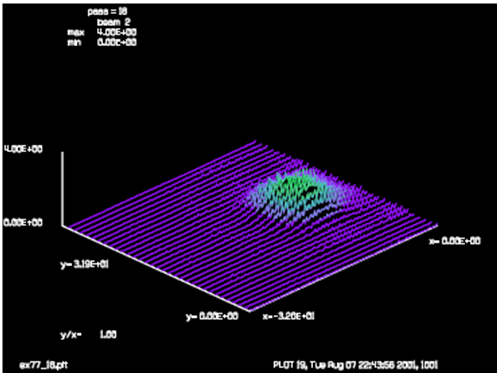Click the 'y/x= 1.00' aspect ratio text

tap(88, 334)
